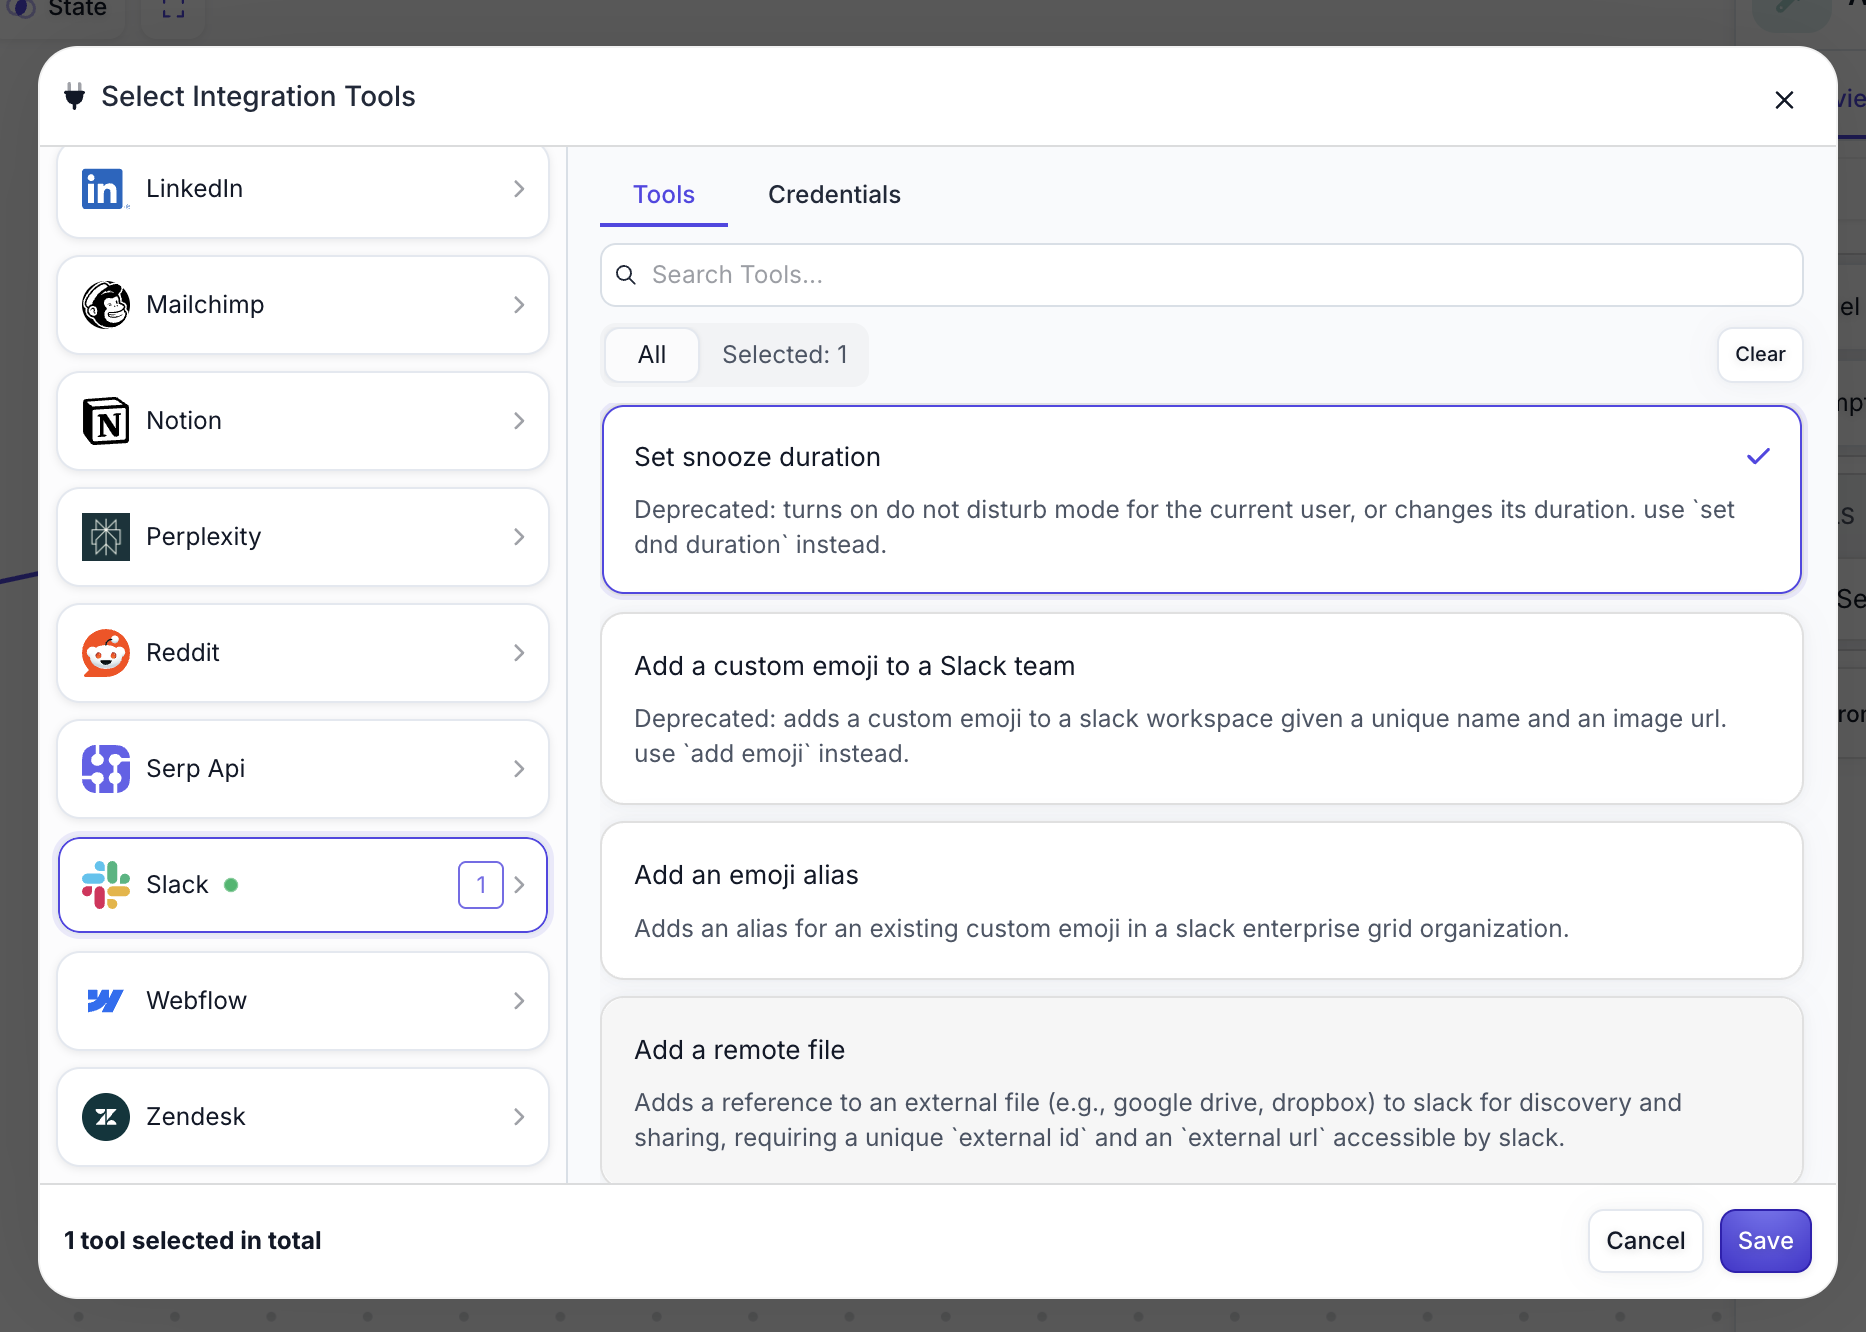Expand the Mailchimp integration chevron
Screen dimensions: 1866x1332
(x=519, y=305)
